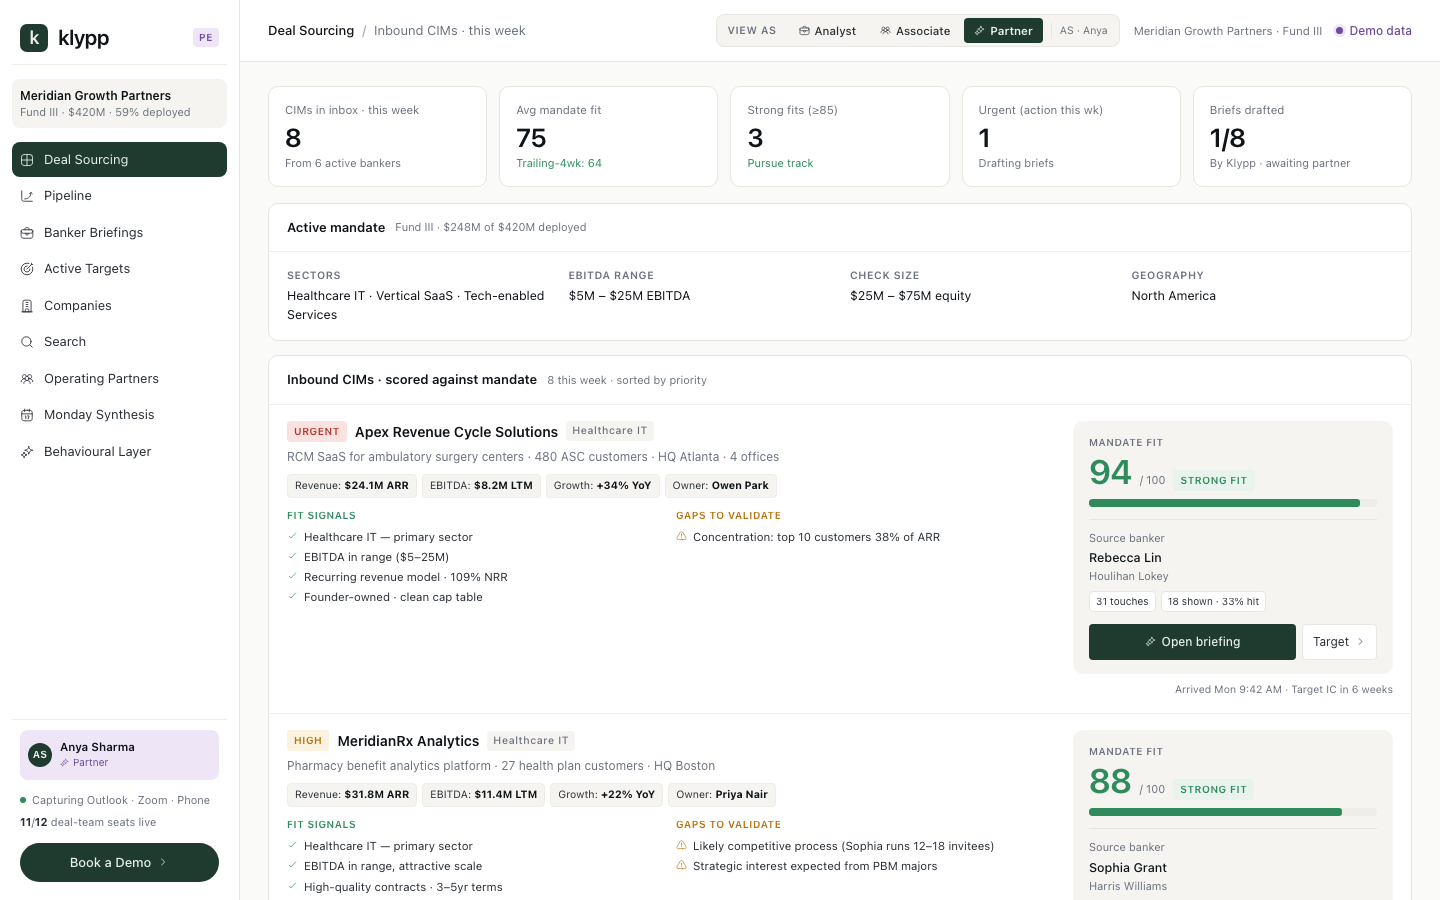This screenshot has height=900, width=1440.
Task: Open the MeridianRx Analytics title
Action: pos(408,741)
